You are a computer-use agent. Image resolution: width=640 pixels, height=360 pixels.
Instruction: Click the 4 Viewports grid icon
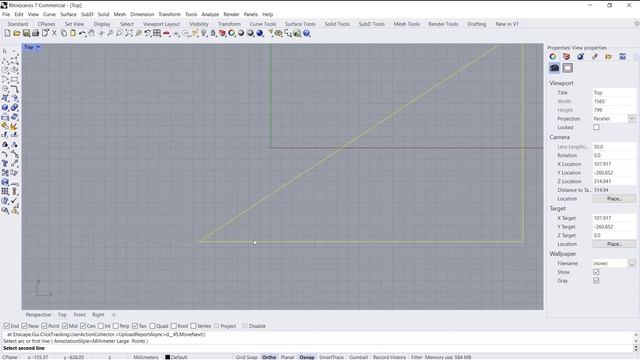pos(157,33)
